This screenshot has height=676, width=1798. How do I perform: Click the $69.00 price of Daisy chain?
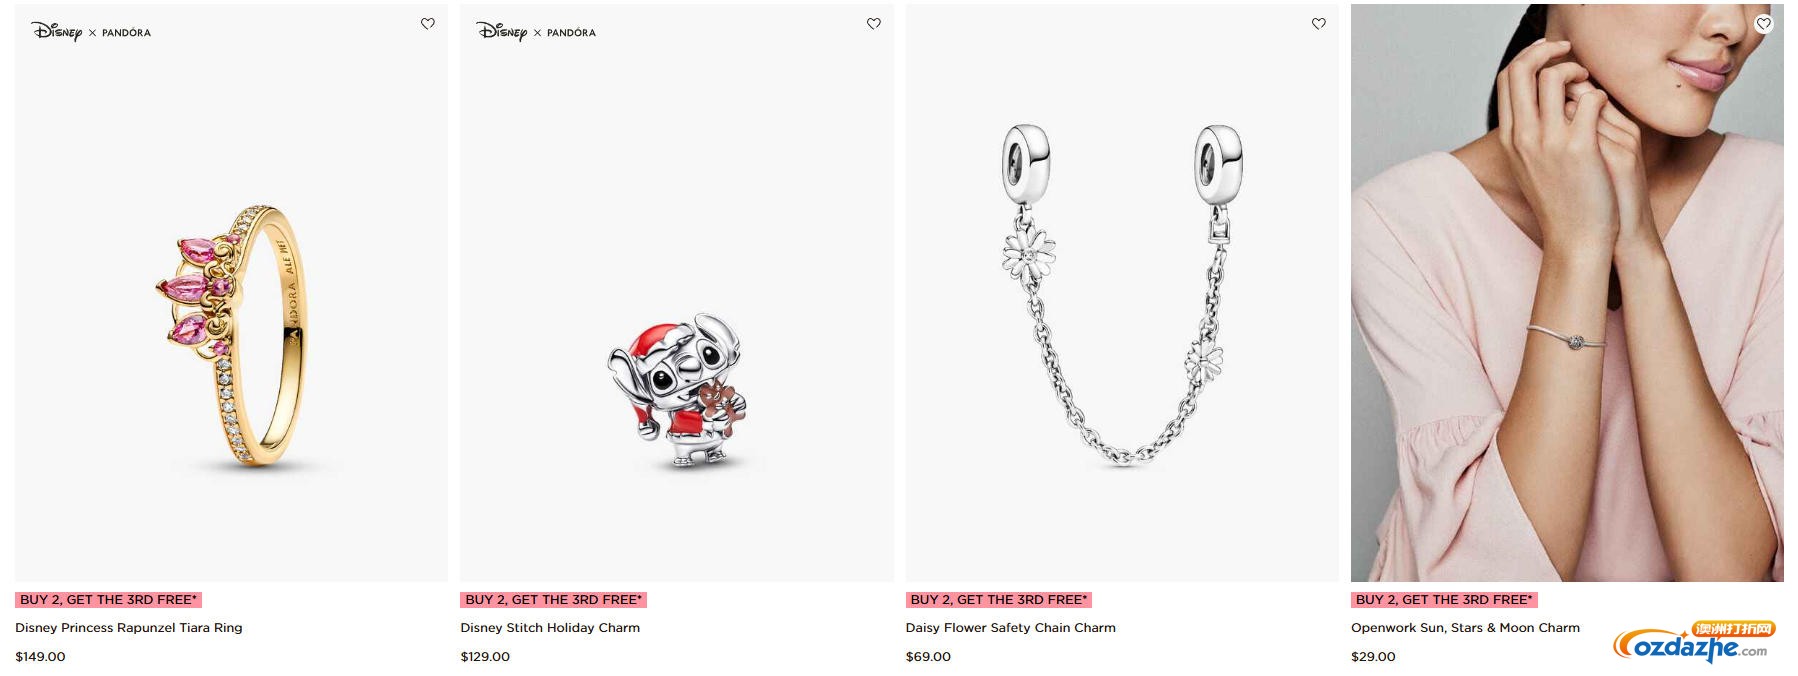coord(928,657)
